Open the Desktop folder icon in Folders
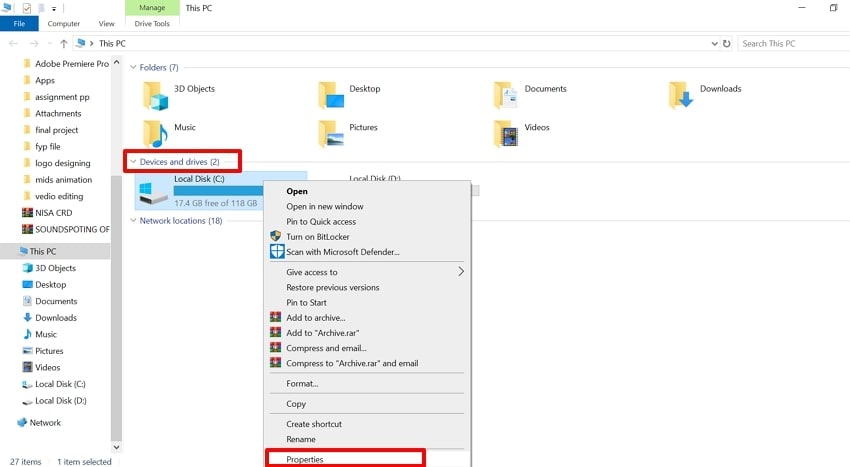The image size is (850, 467). pyautogui.click(x=331, y=95)
